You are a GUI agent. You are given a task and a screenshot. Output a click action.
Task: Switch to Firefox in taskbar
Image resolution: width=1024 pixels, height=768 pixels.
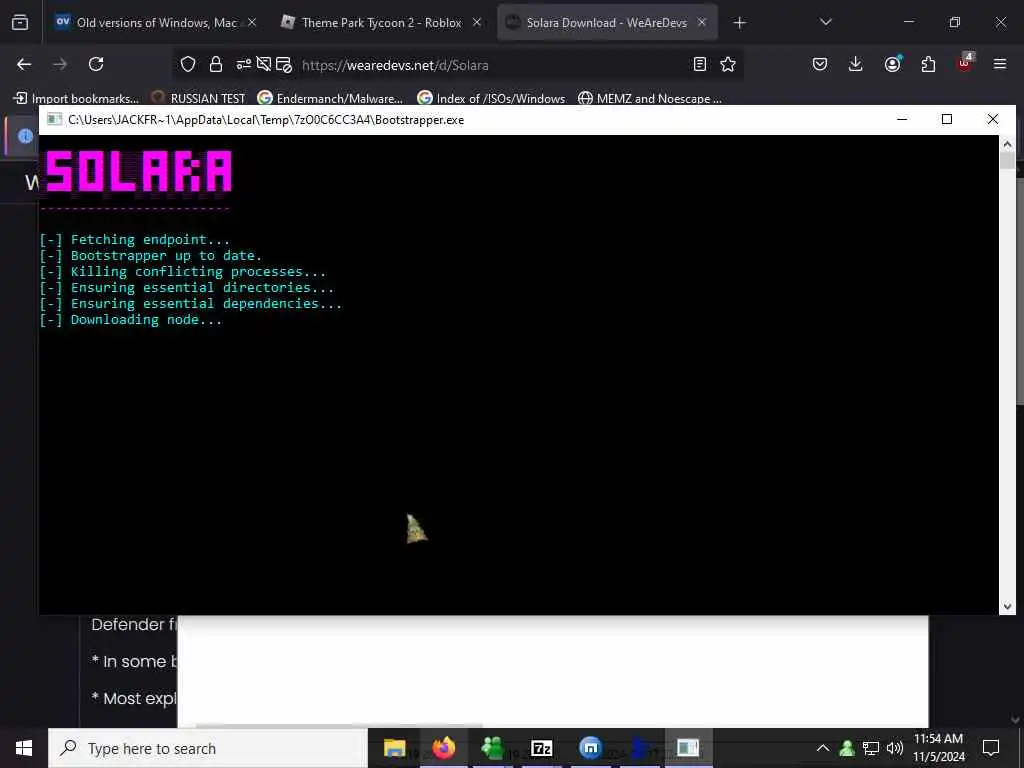coord(443,748)
